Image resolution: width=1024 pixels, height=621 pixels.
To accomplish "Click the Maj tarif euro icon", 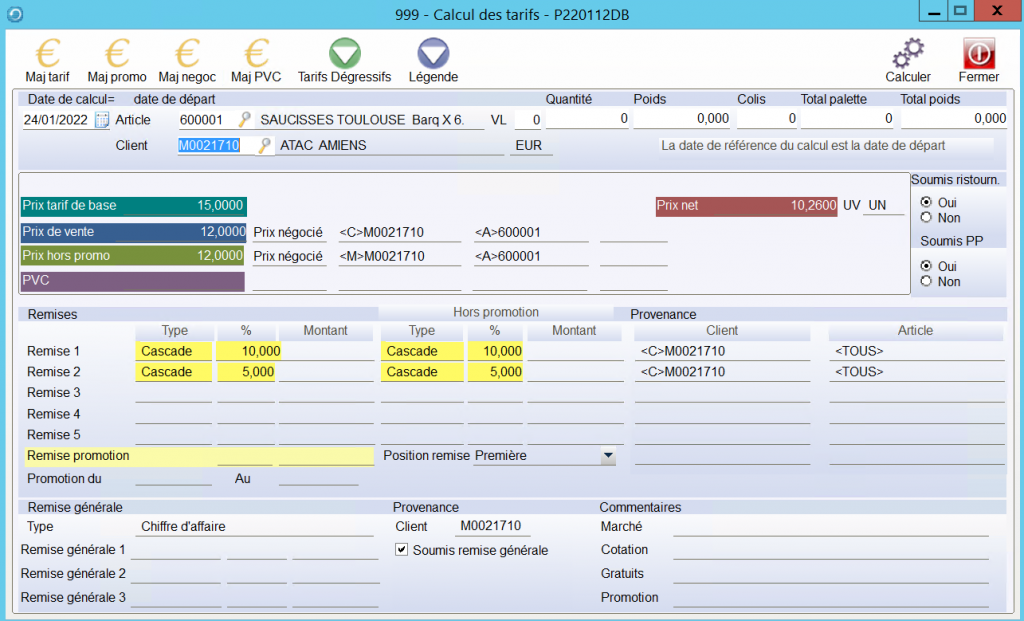I will pos(47,54).
